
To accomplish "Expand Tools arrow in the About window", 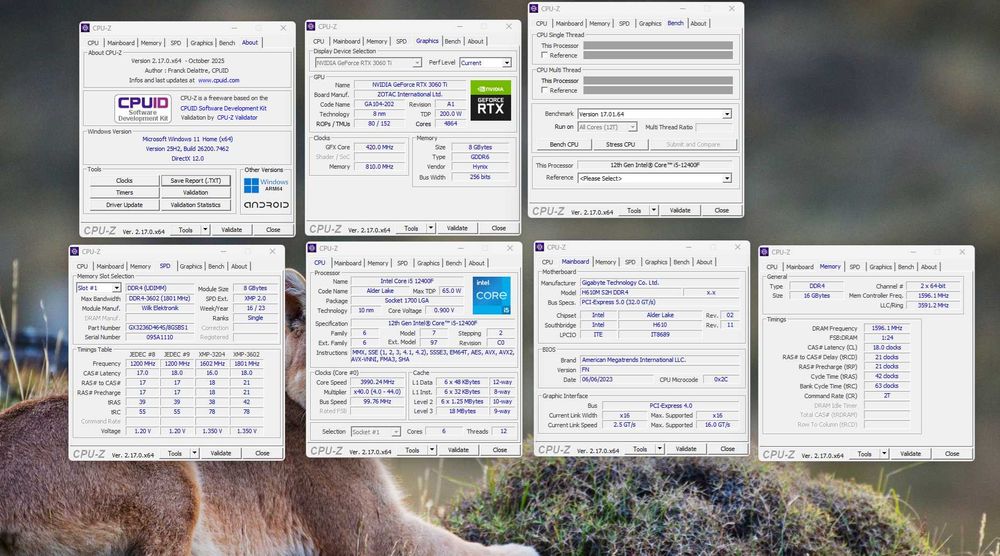I will click(x=205, y=230).
